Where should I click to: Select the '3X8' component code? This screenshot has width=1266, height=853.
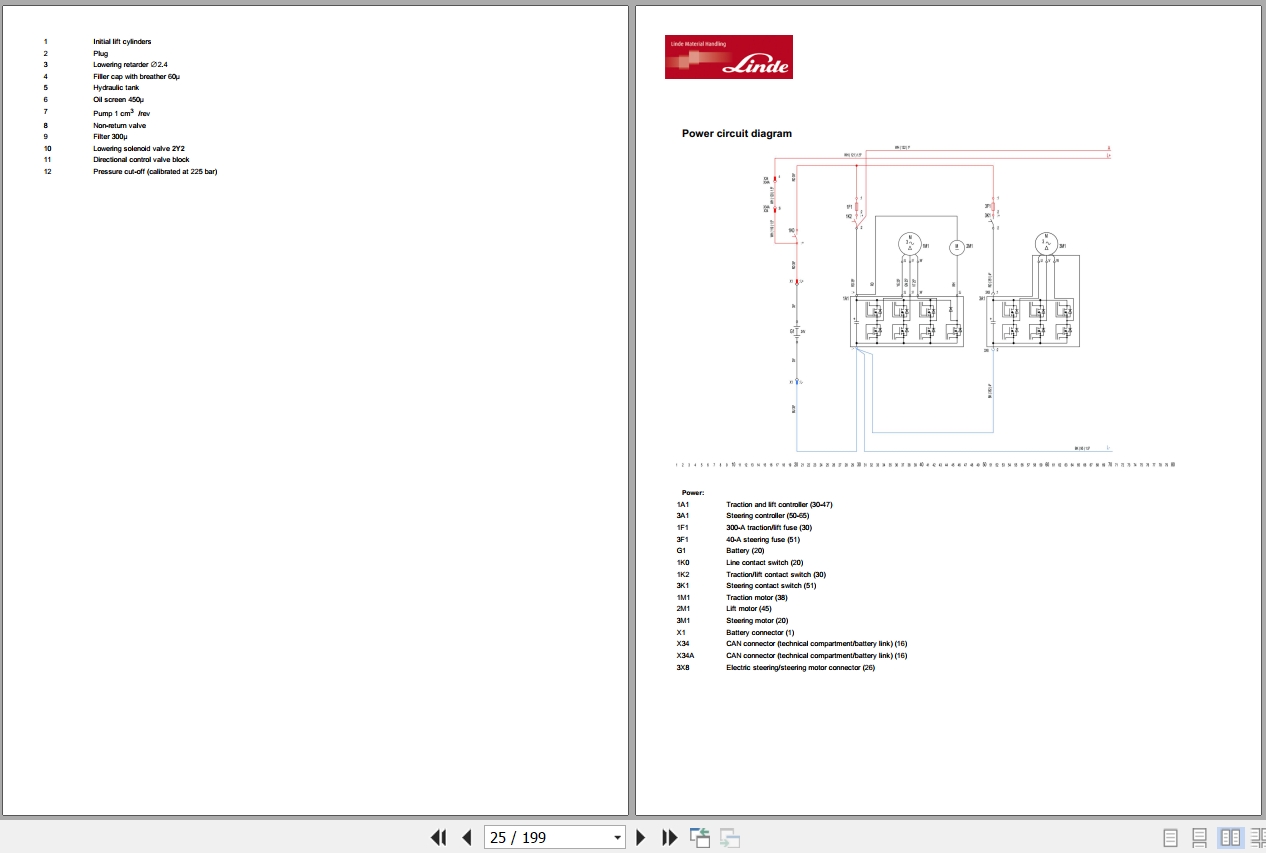click(684, 668)
